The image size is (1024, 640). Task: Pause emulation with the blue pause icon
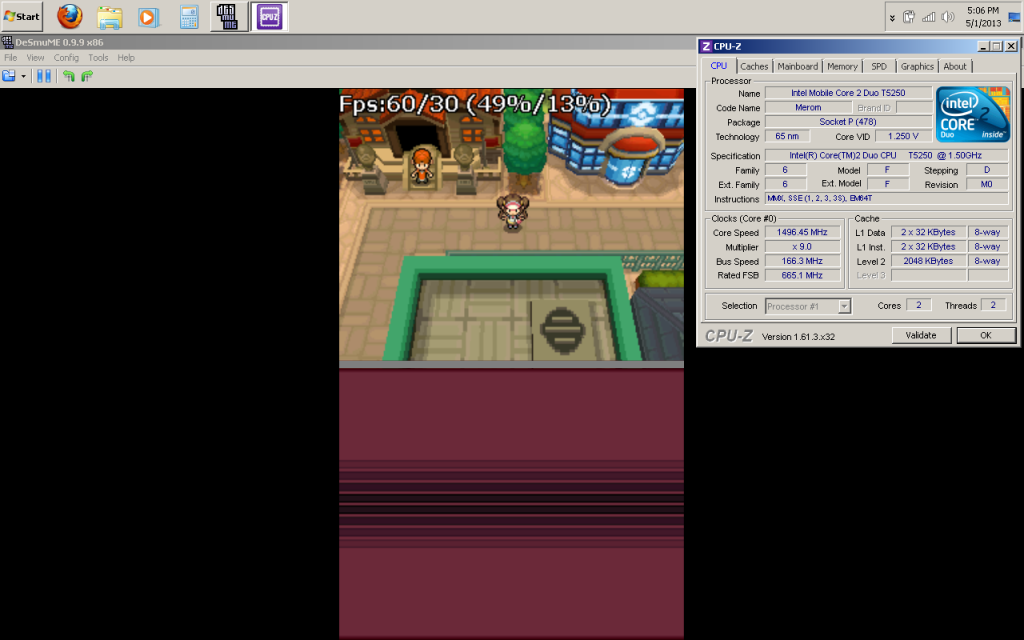(44, 76)
